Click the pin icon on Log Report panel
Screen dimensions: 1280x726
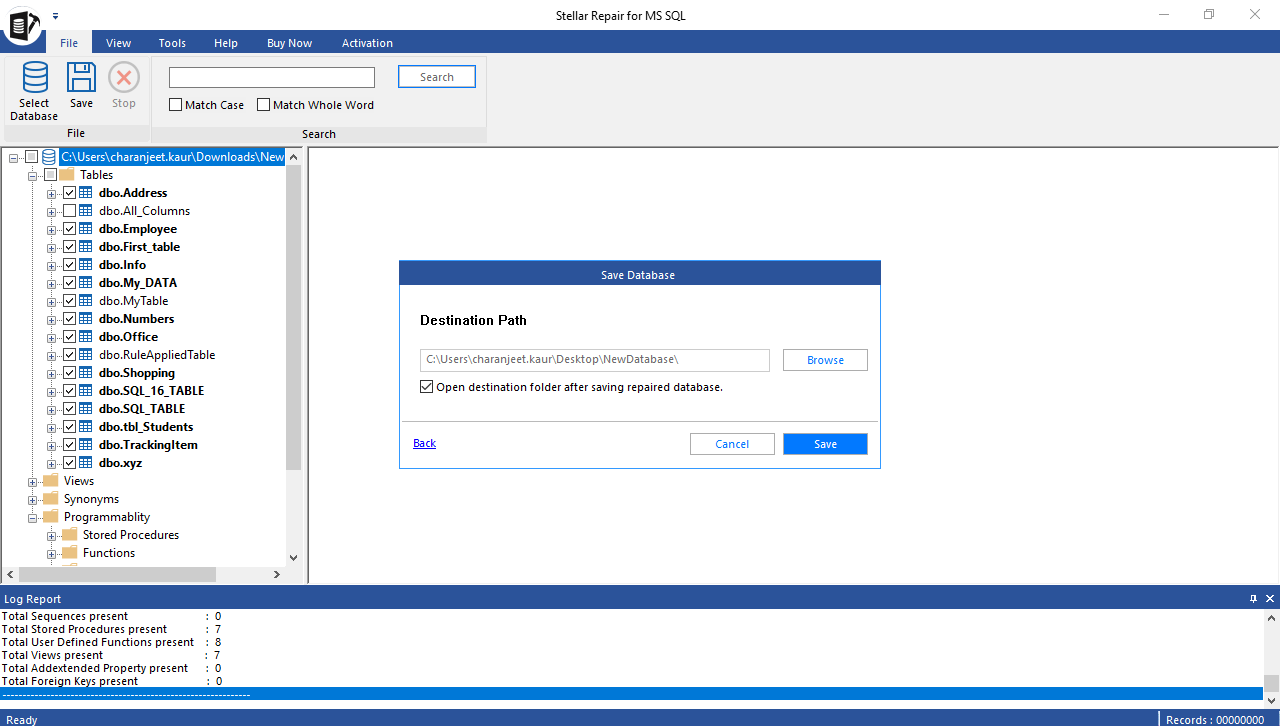tap(1253, 599)
